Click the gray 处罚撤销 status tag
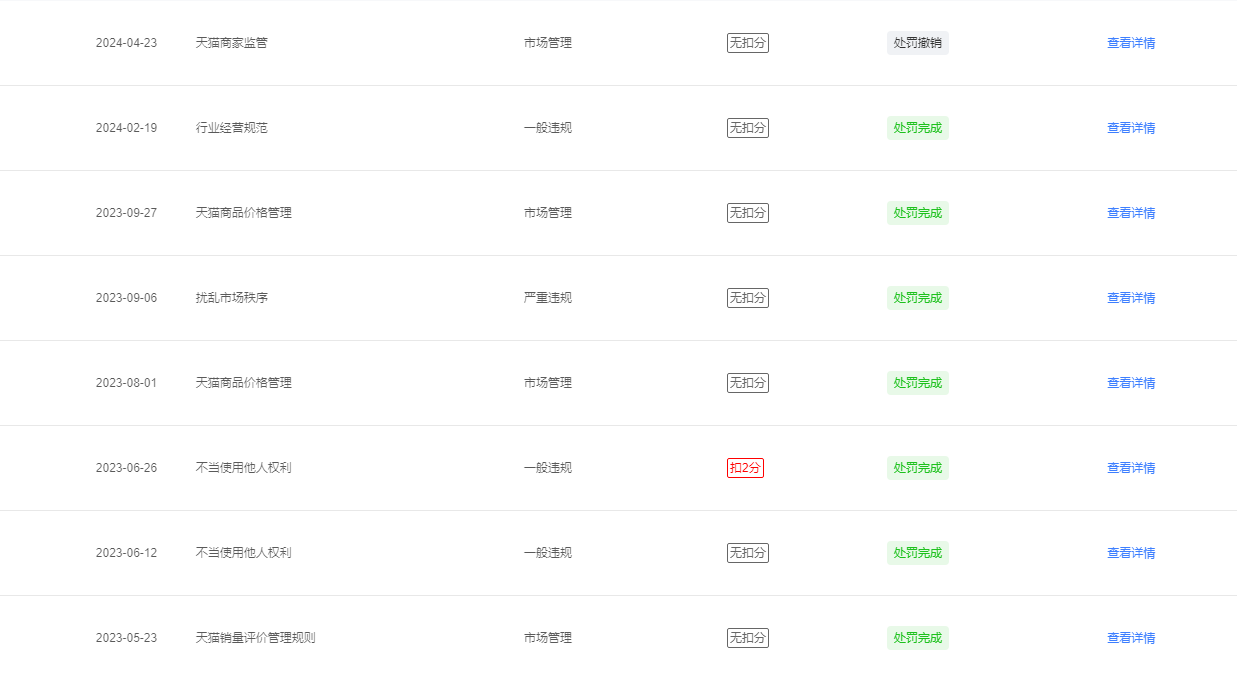The image size is (1237, 680). click(917, 43)
